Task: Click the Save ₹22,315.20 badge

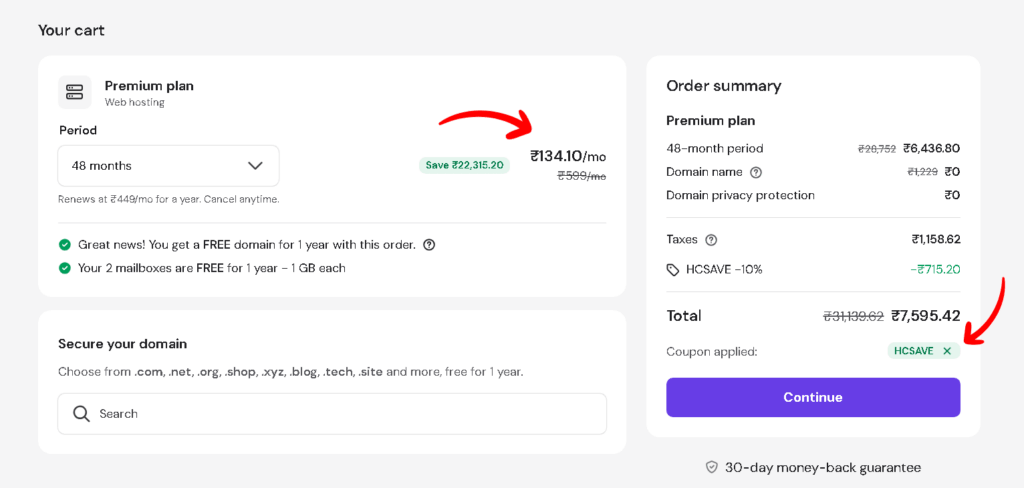Action: pyautogui.click(x=464, y=165)
